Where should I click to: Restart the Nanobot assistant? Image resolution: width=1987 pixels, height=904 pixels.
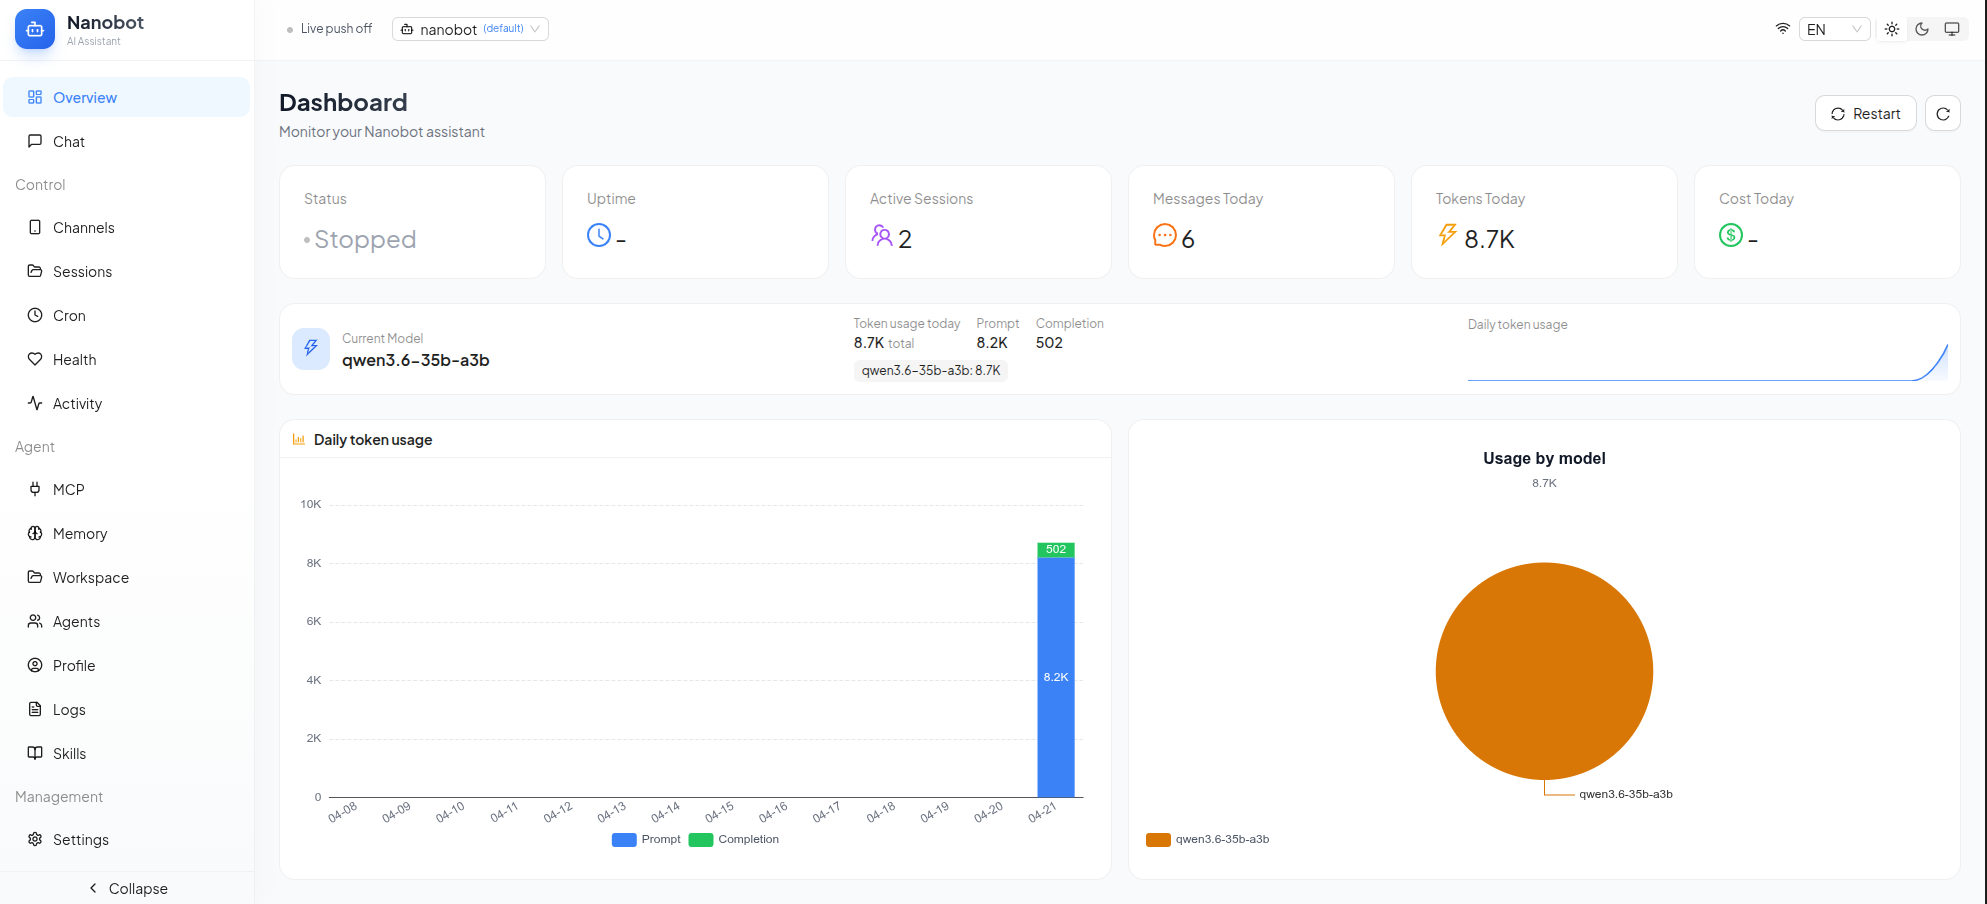tap(1865, 113)
